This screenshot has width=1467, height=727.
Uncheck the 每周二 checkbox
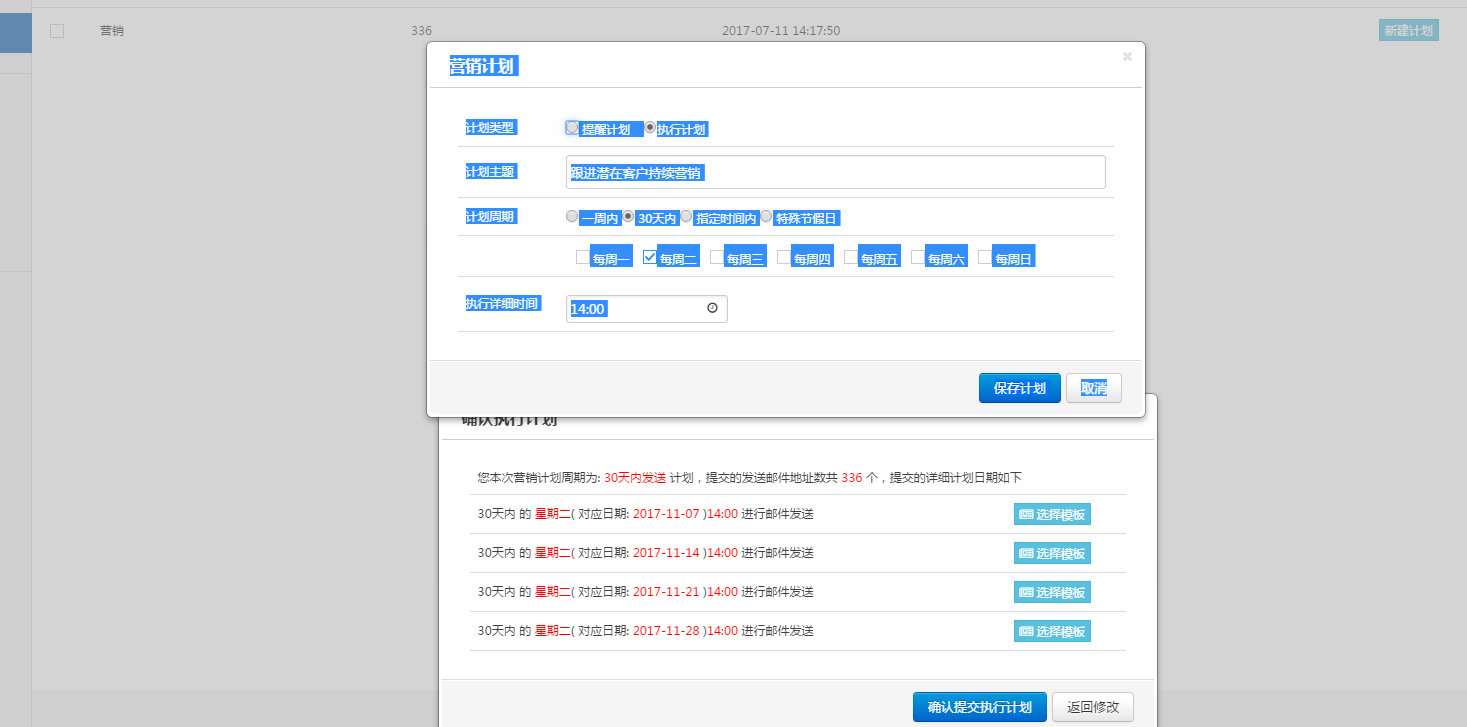[x=649, y=258]
